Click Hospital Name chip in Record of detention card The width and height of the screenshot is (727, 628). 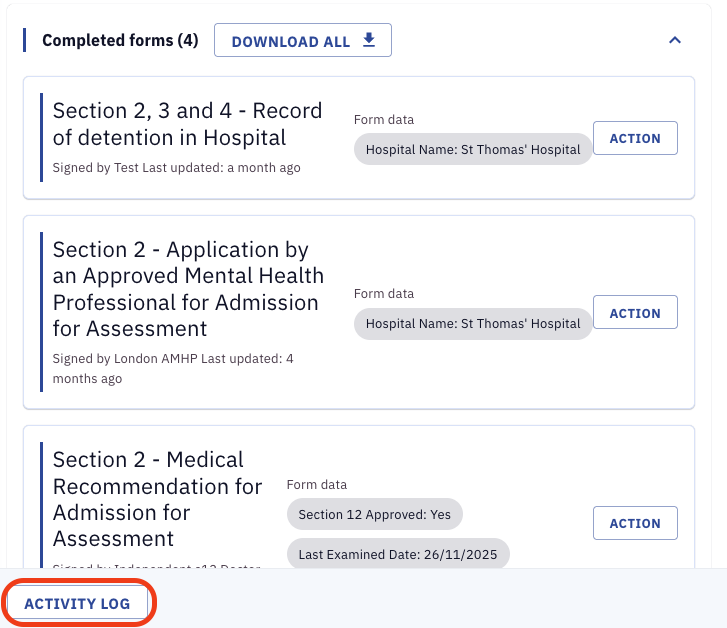(473, 149)
